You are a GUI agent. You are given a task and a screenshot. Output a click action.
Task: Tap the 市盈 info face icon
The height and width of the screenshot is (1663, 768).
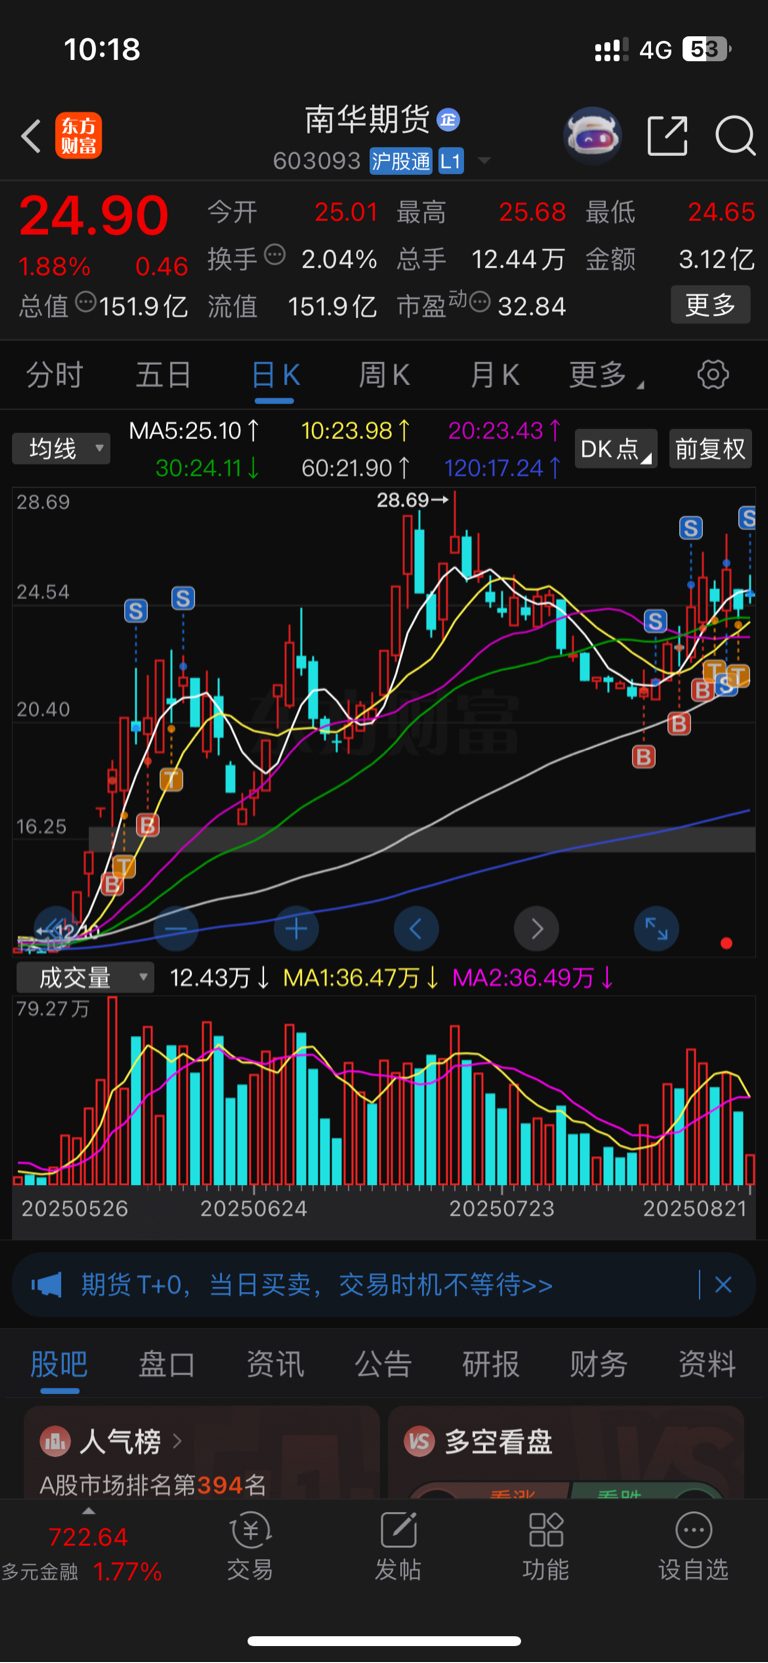click(x=480, y=302)
